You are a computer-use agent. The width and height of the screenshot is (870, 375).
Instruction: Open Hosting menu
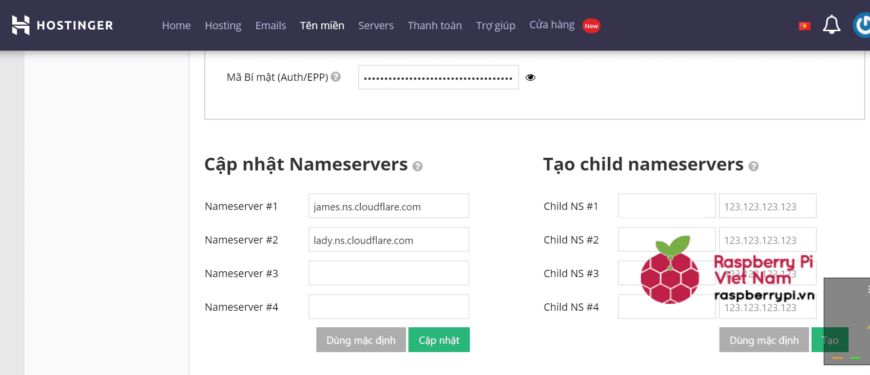[223, 26]
